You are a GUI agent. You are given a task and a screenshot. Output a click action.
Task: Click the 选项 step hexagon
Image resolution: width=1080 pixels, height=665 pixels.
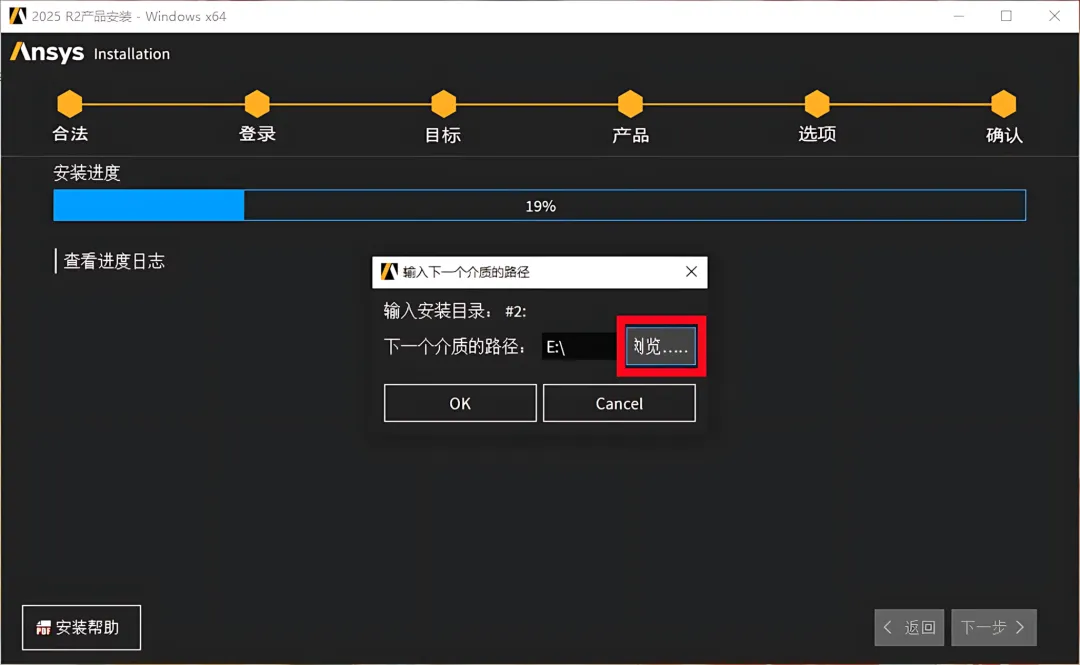pyautogui.click(x=817, y=104)
